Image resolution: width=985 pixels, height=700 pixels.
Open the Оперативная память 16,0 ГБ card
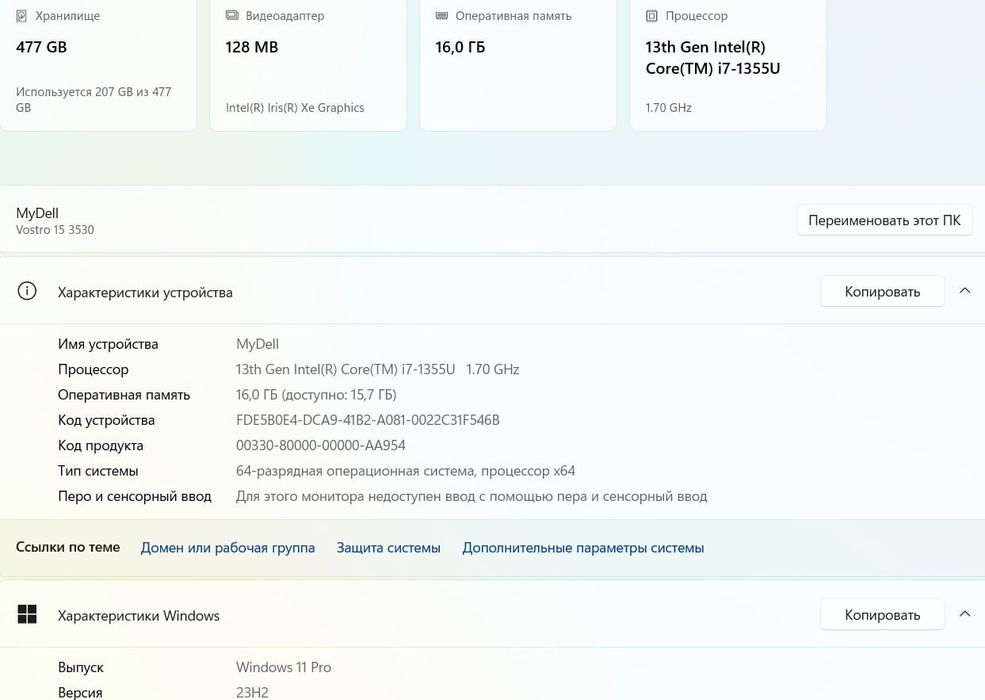click(x=518, y=64)
